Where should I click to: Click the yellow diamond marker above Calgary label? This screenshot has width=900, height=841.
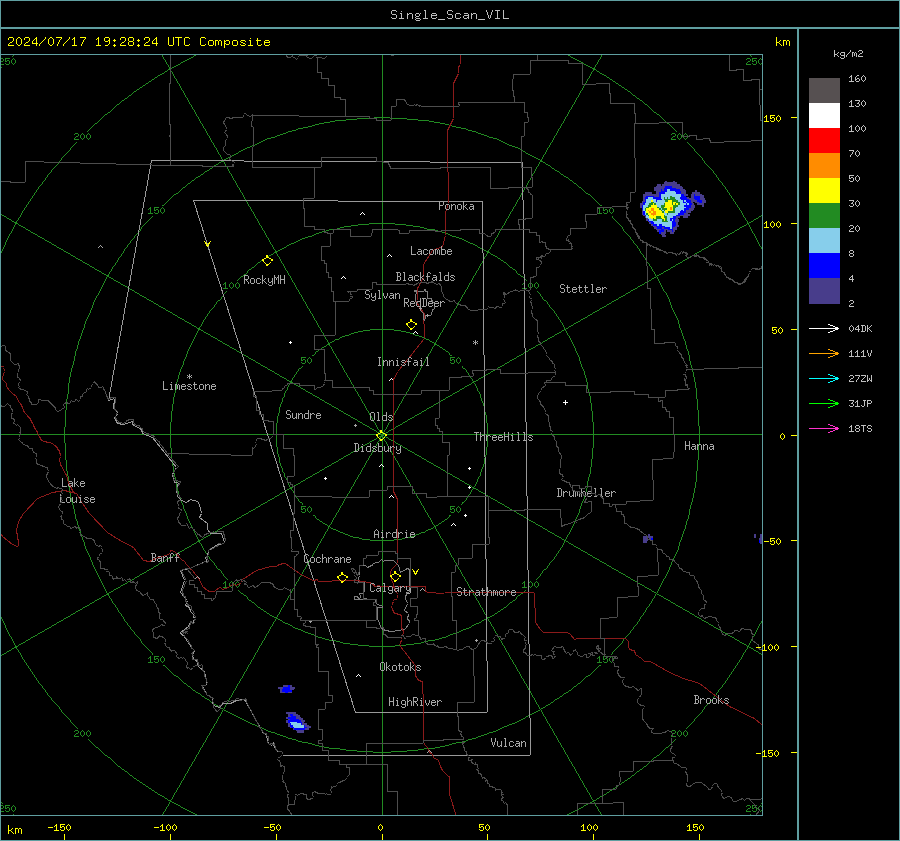tap(395, 576)
